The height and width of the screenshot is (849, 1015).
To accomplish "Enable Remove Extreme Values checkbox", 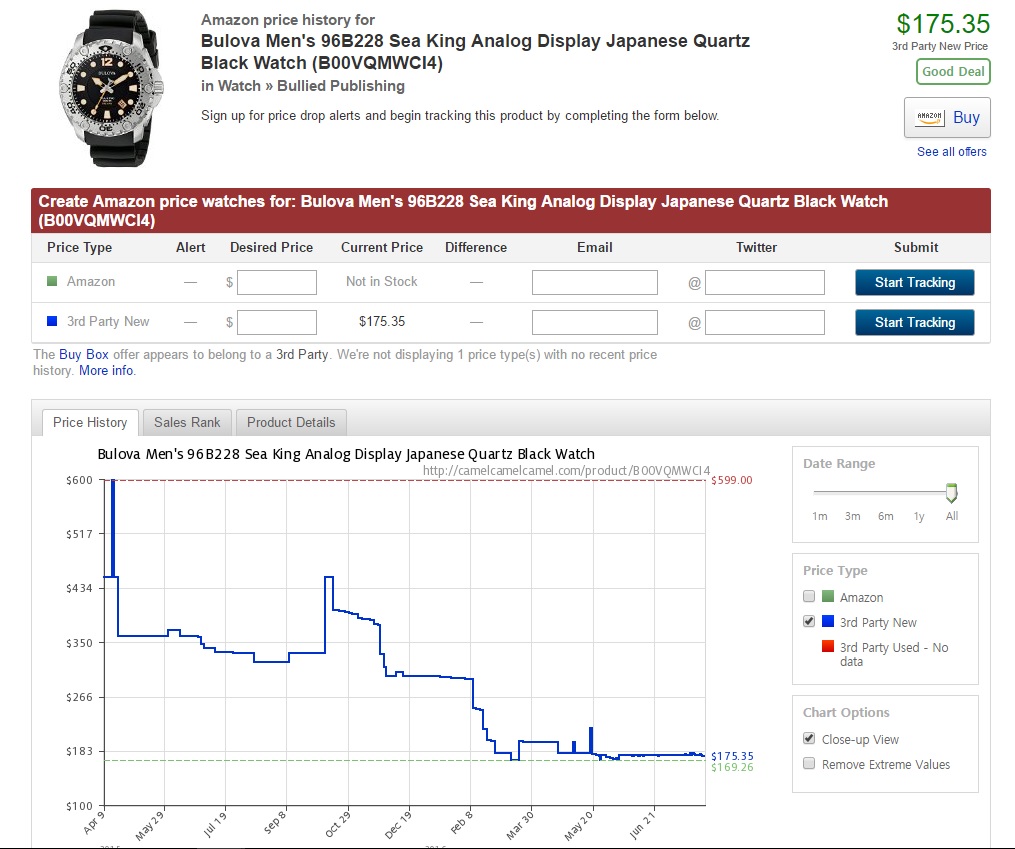I will [x=809, y=764].
